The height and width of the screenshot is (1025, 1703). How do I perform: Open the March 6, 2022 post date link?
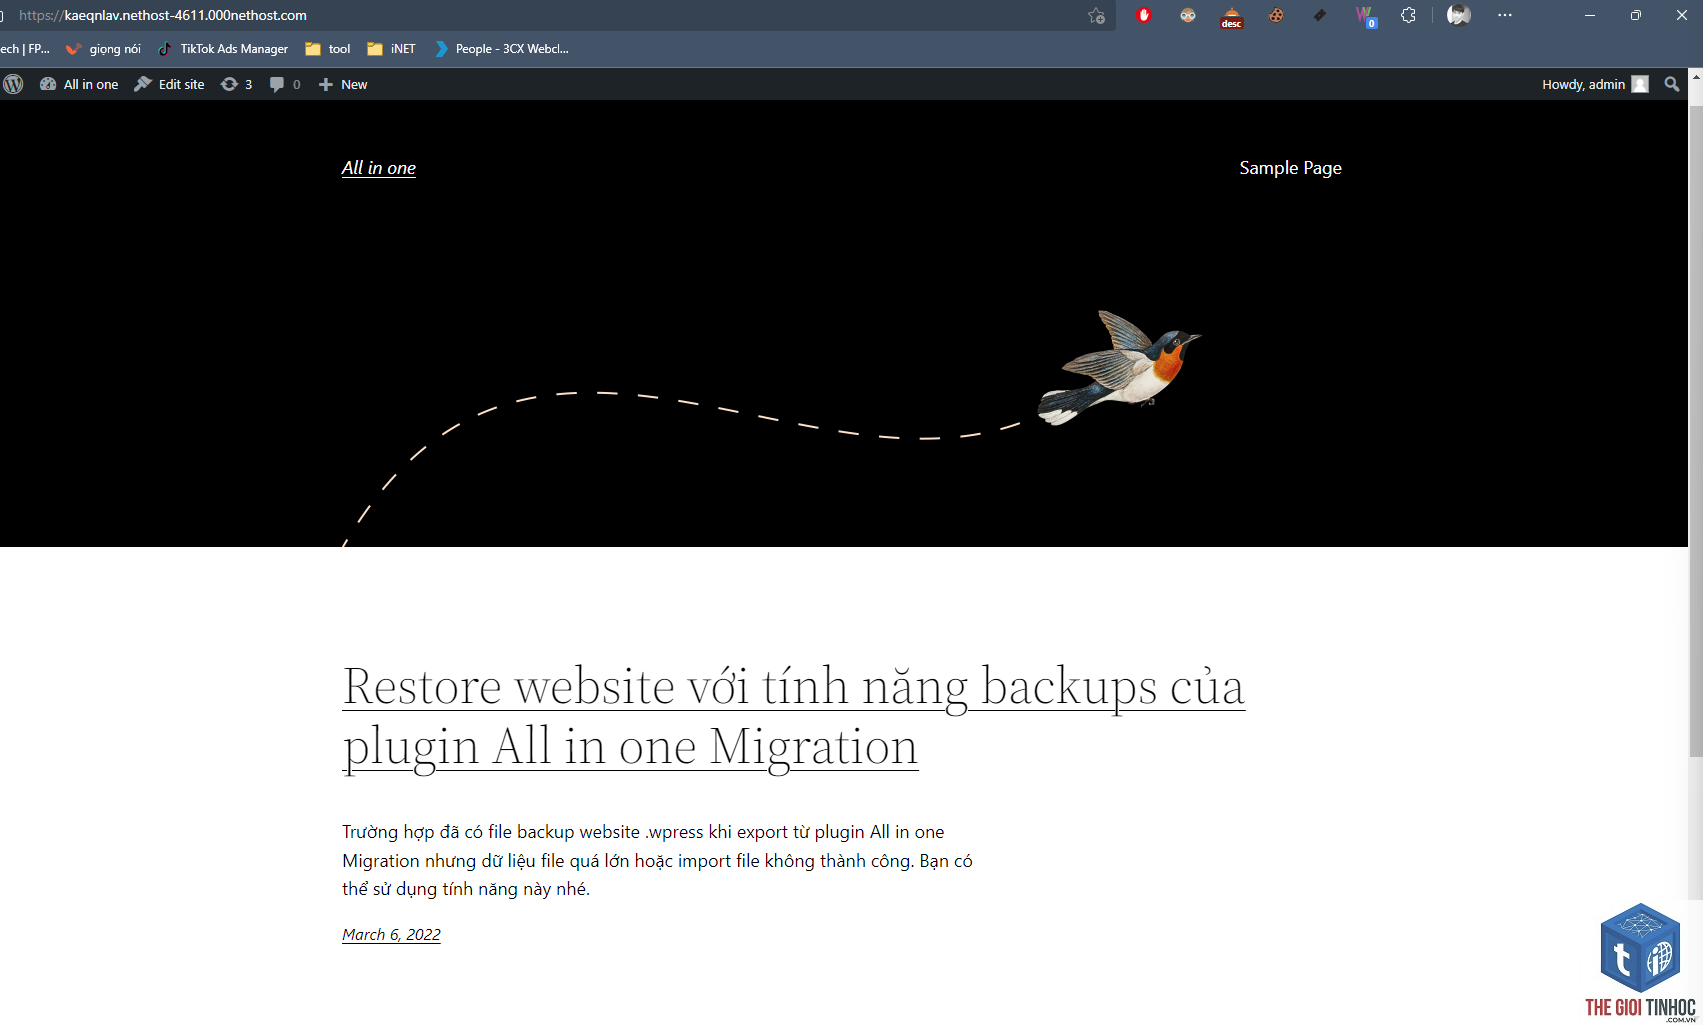coord(391,934)
